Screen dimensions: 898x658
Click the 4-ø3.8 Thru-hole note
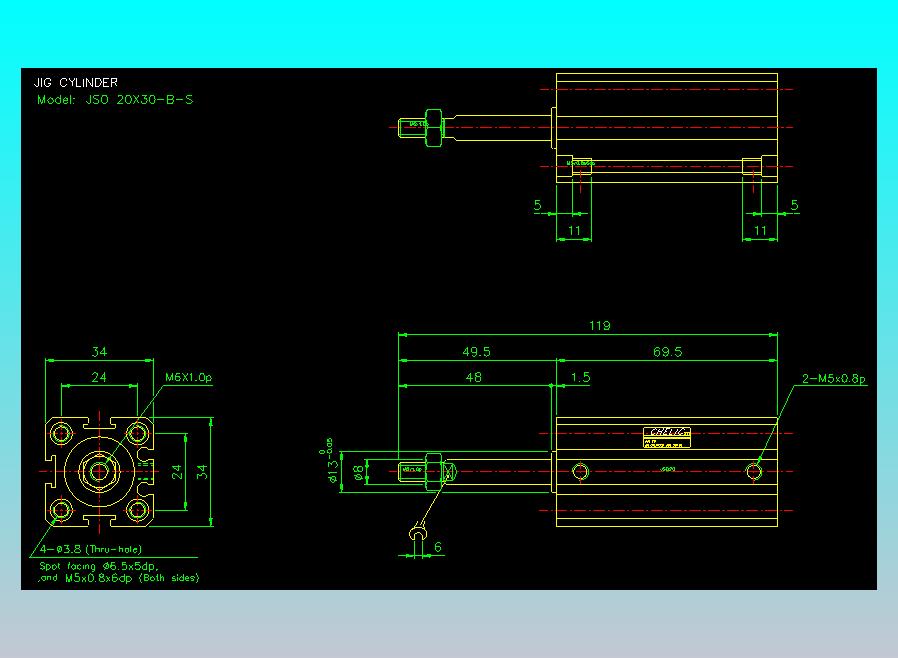pos(90,549)
